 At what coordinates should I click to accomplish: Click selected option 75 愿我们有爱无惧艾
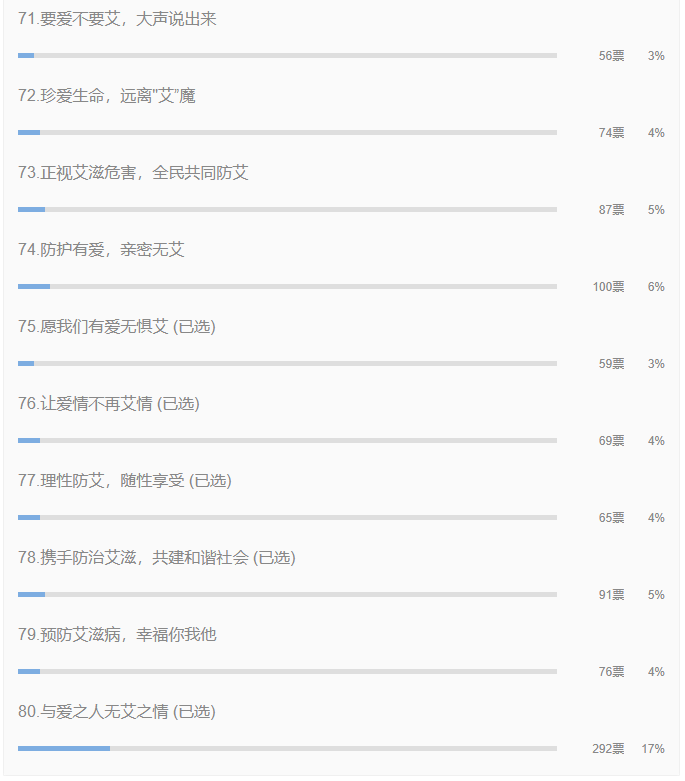117,327
